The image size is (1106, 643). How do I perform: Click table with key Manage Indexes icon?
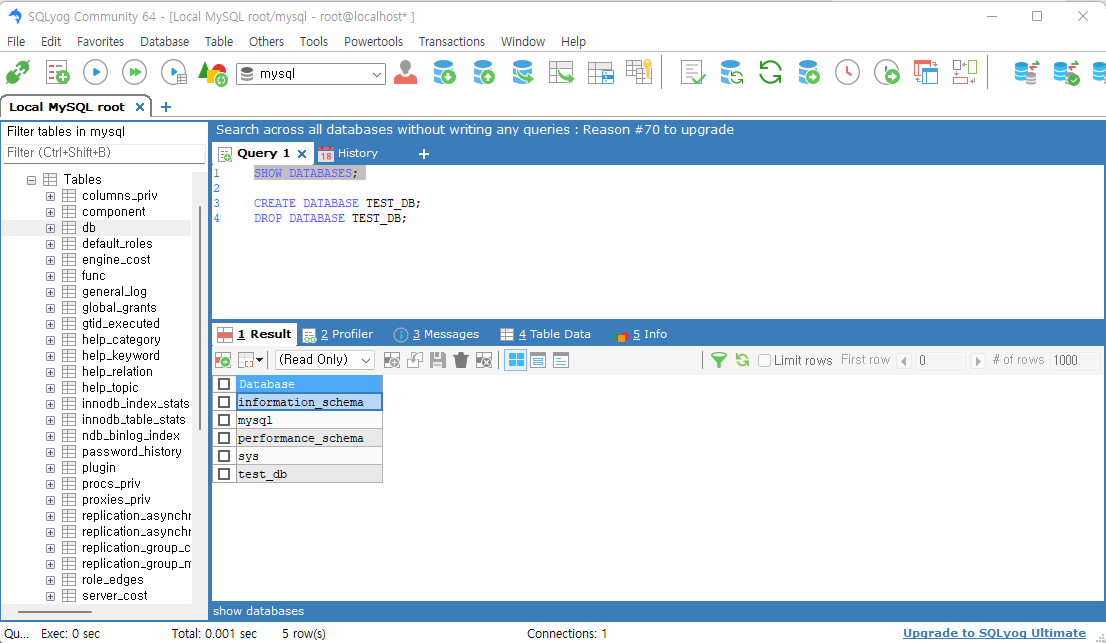(x=640, y=72)
